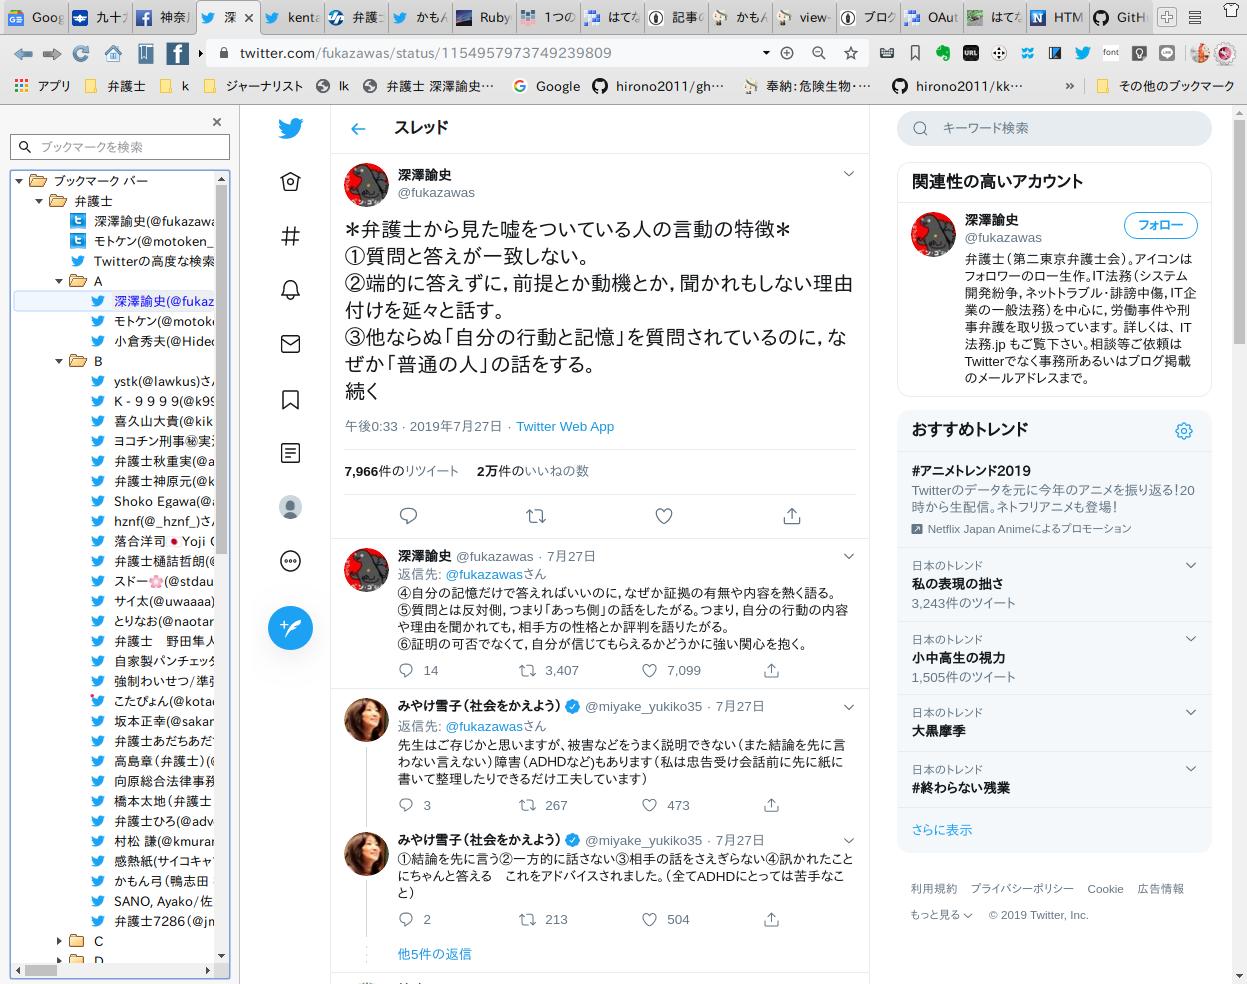Open chevron on trend 小中高生の視力
The width and height of the screenshot is (1247, 984).
[x=1191, y=639]
